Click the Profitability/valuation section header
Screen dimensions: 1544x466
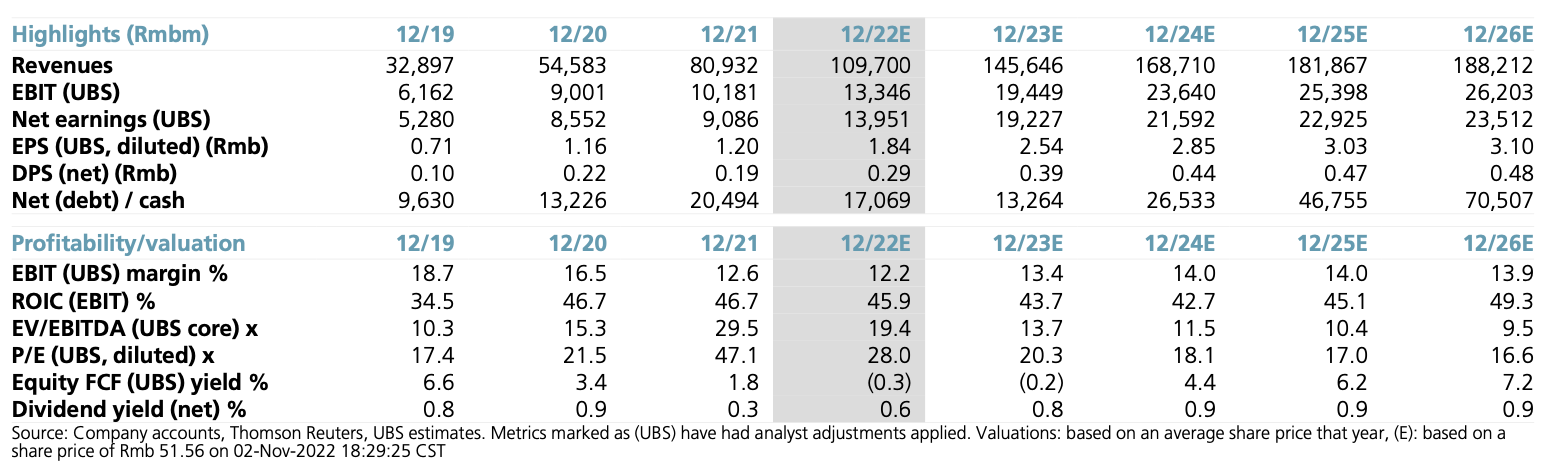[128, 243]
